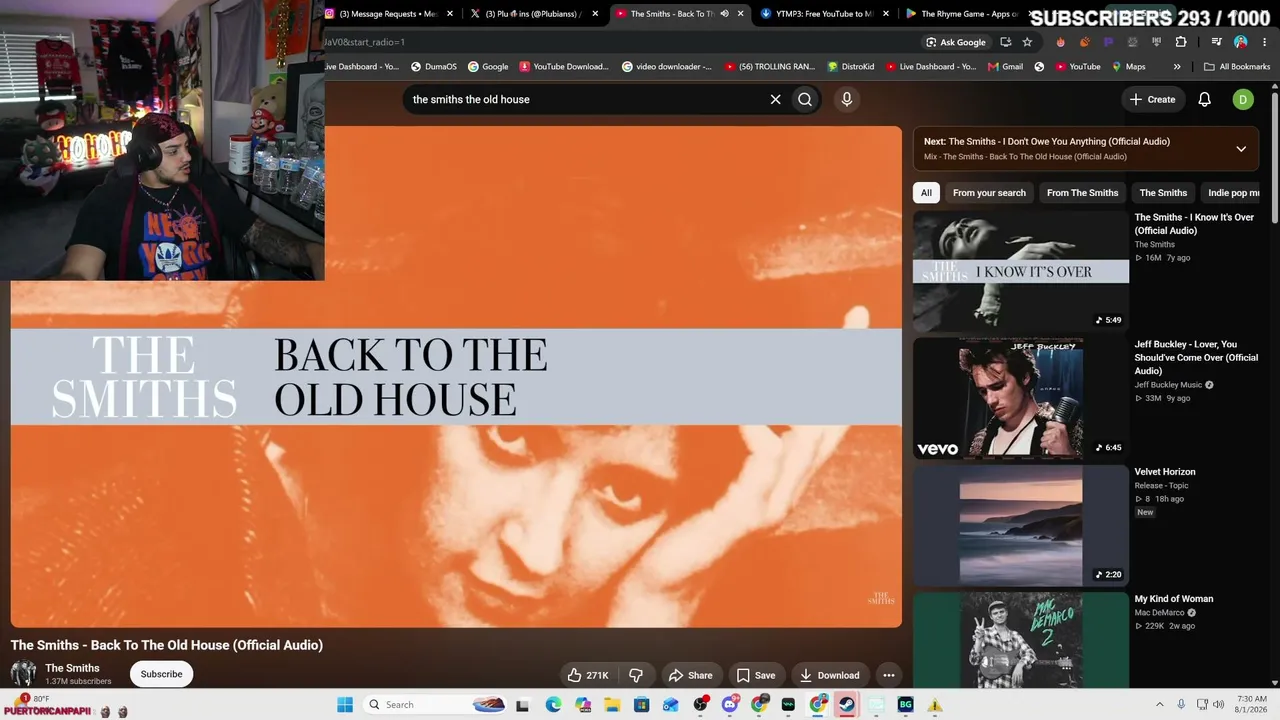
Task: Click the Windows taskbar Search box
Action: pos(432,705)
